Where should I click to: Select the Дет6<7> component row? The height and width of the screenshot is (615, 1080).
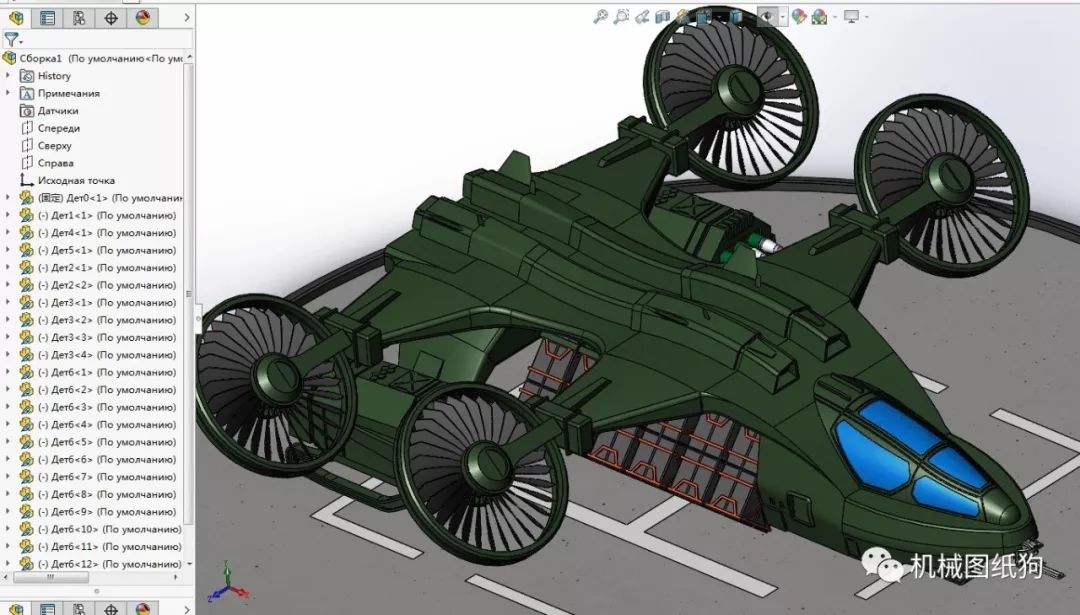pos(98,477)
